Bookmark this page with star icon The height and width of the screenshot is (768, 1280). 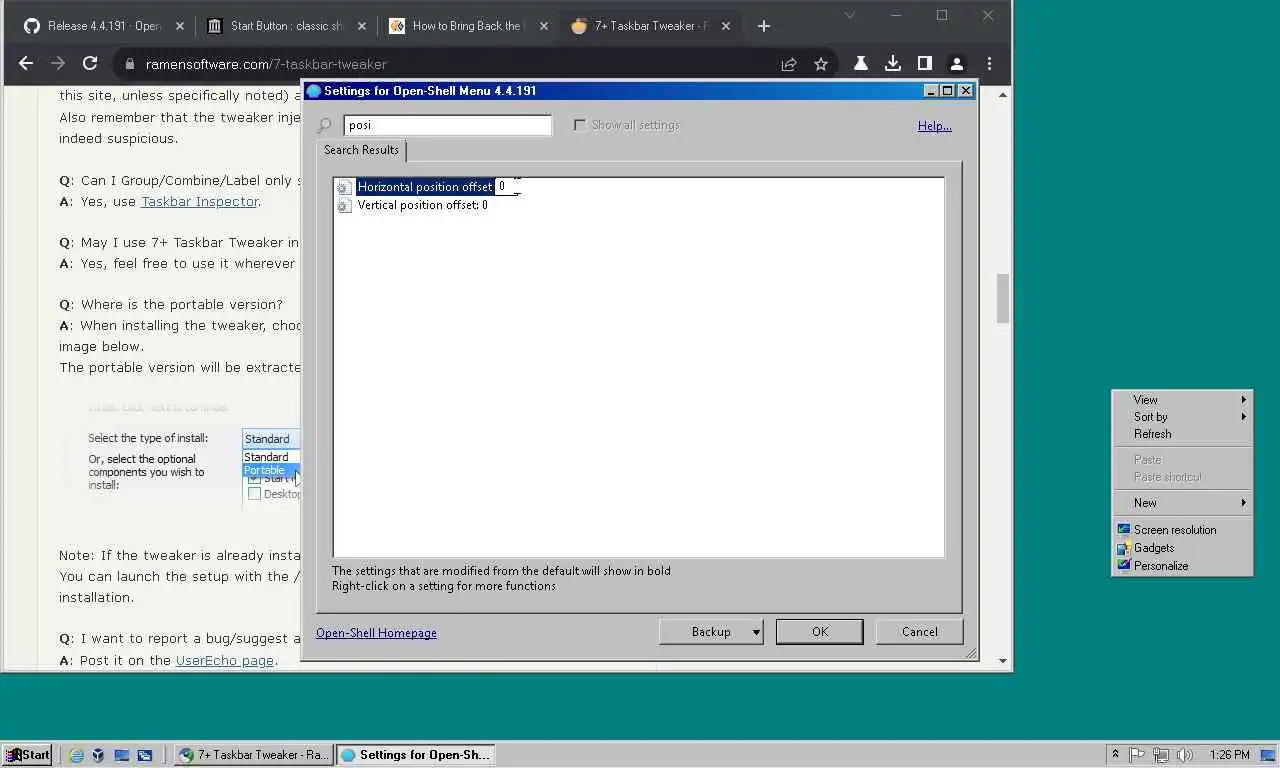(x=821, y=64)
